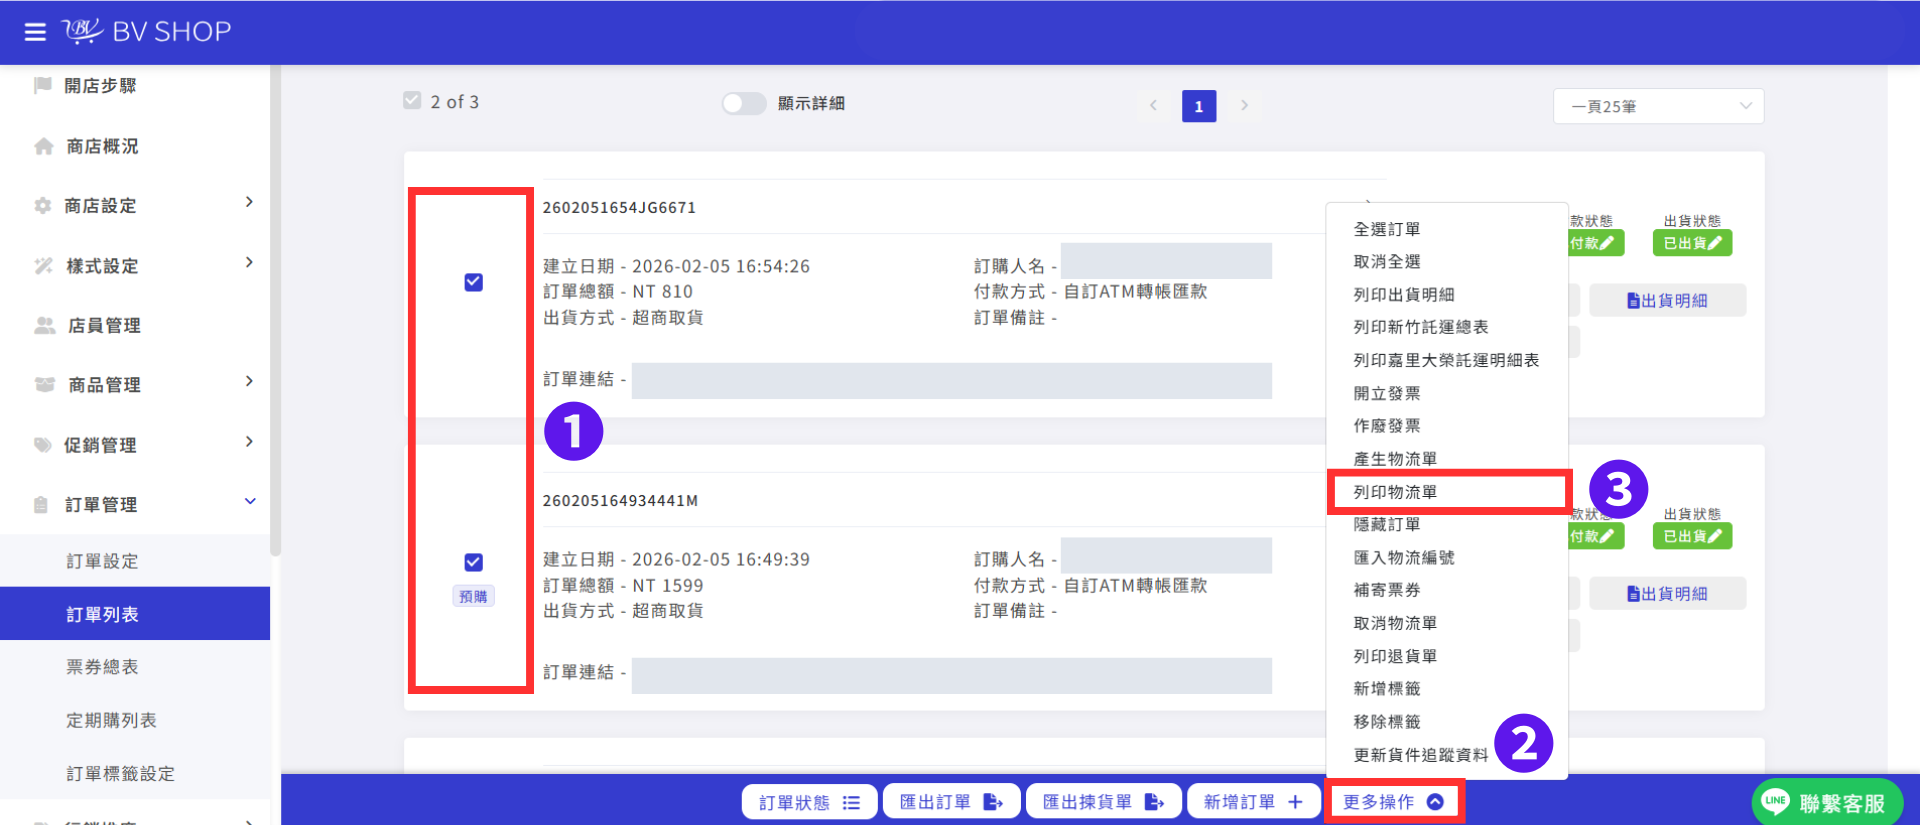Click the sidebar vertical scrollbar
This screenshot has height=825, width=1920.
(275, 310)
